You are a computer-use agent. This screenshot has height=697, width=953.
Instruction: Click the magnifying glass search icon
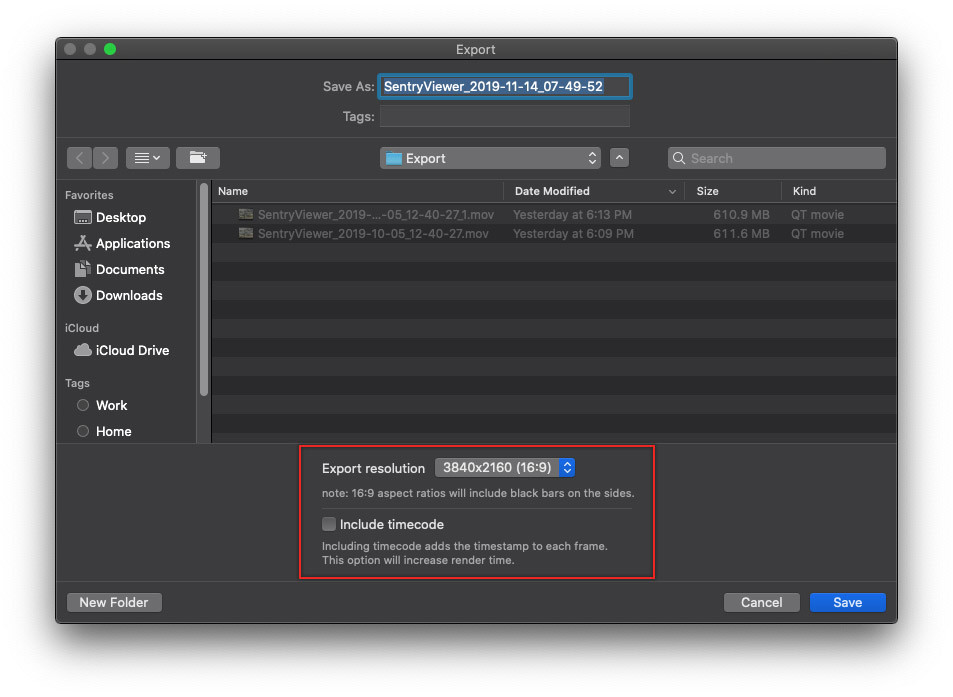click(x=679, y=158)
